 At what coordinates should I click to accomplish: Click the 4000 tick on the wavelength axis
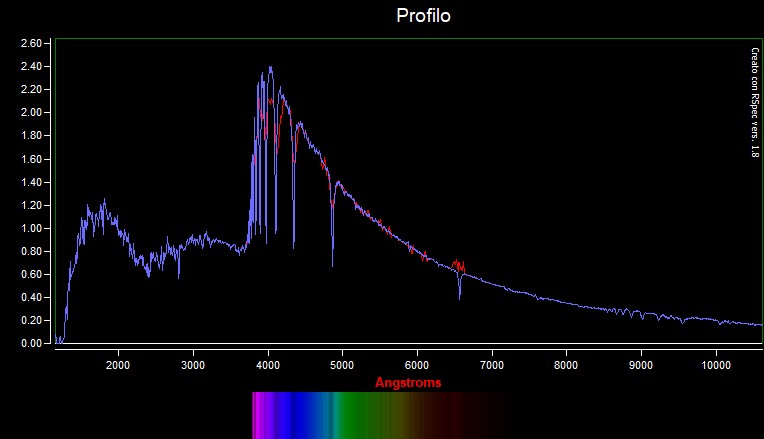coord(268,365)
